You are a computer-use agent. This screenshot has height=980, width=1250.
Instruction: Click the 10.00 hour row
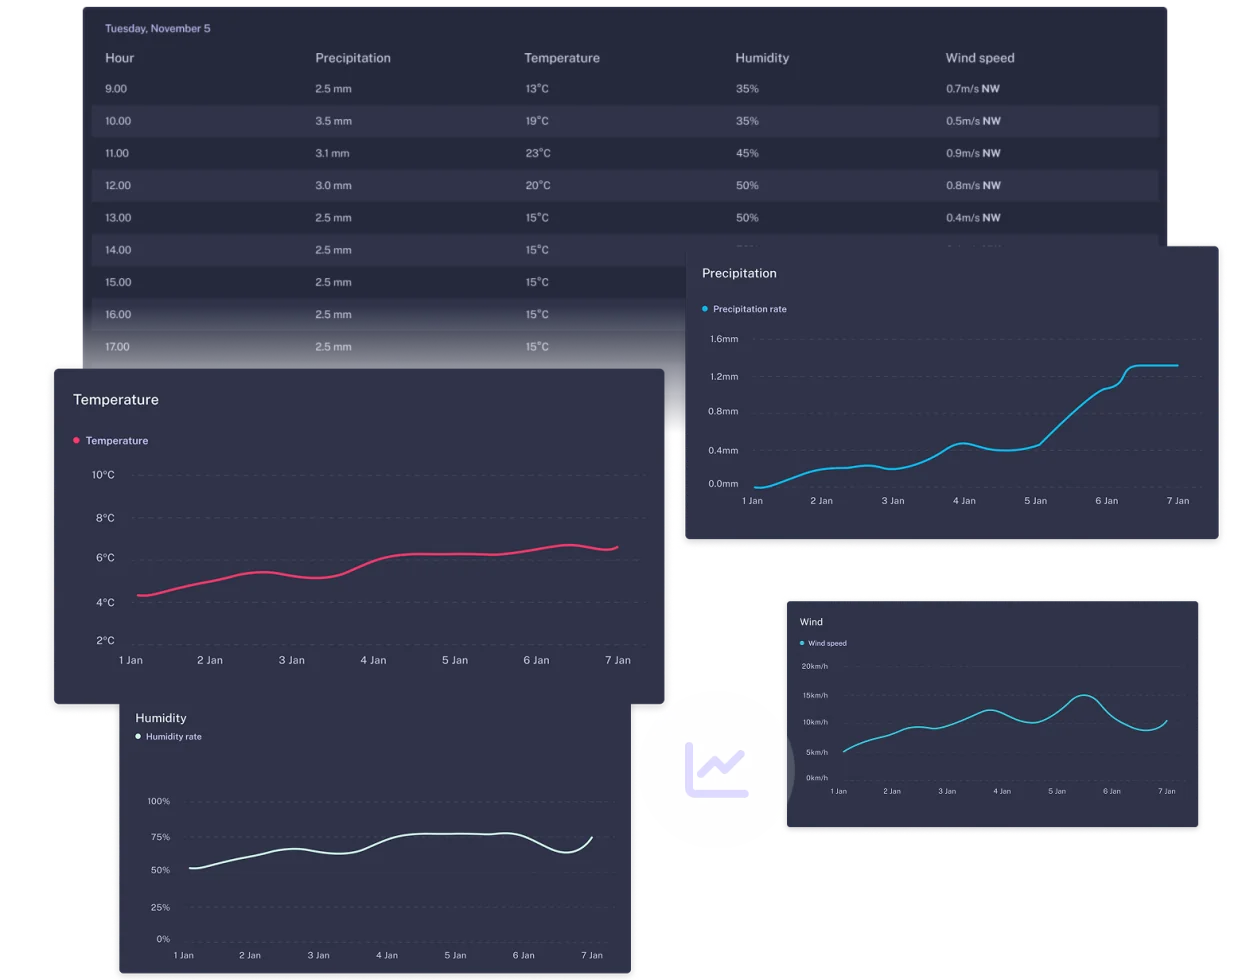coord(625,121)
